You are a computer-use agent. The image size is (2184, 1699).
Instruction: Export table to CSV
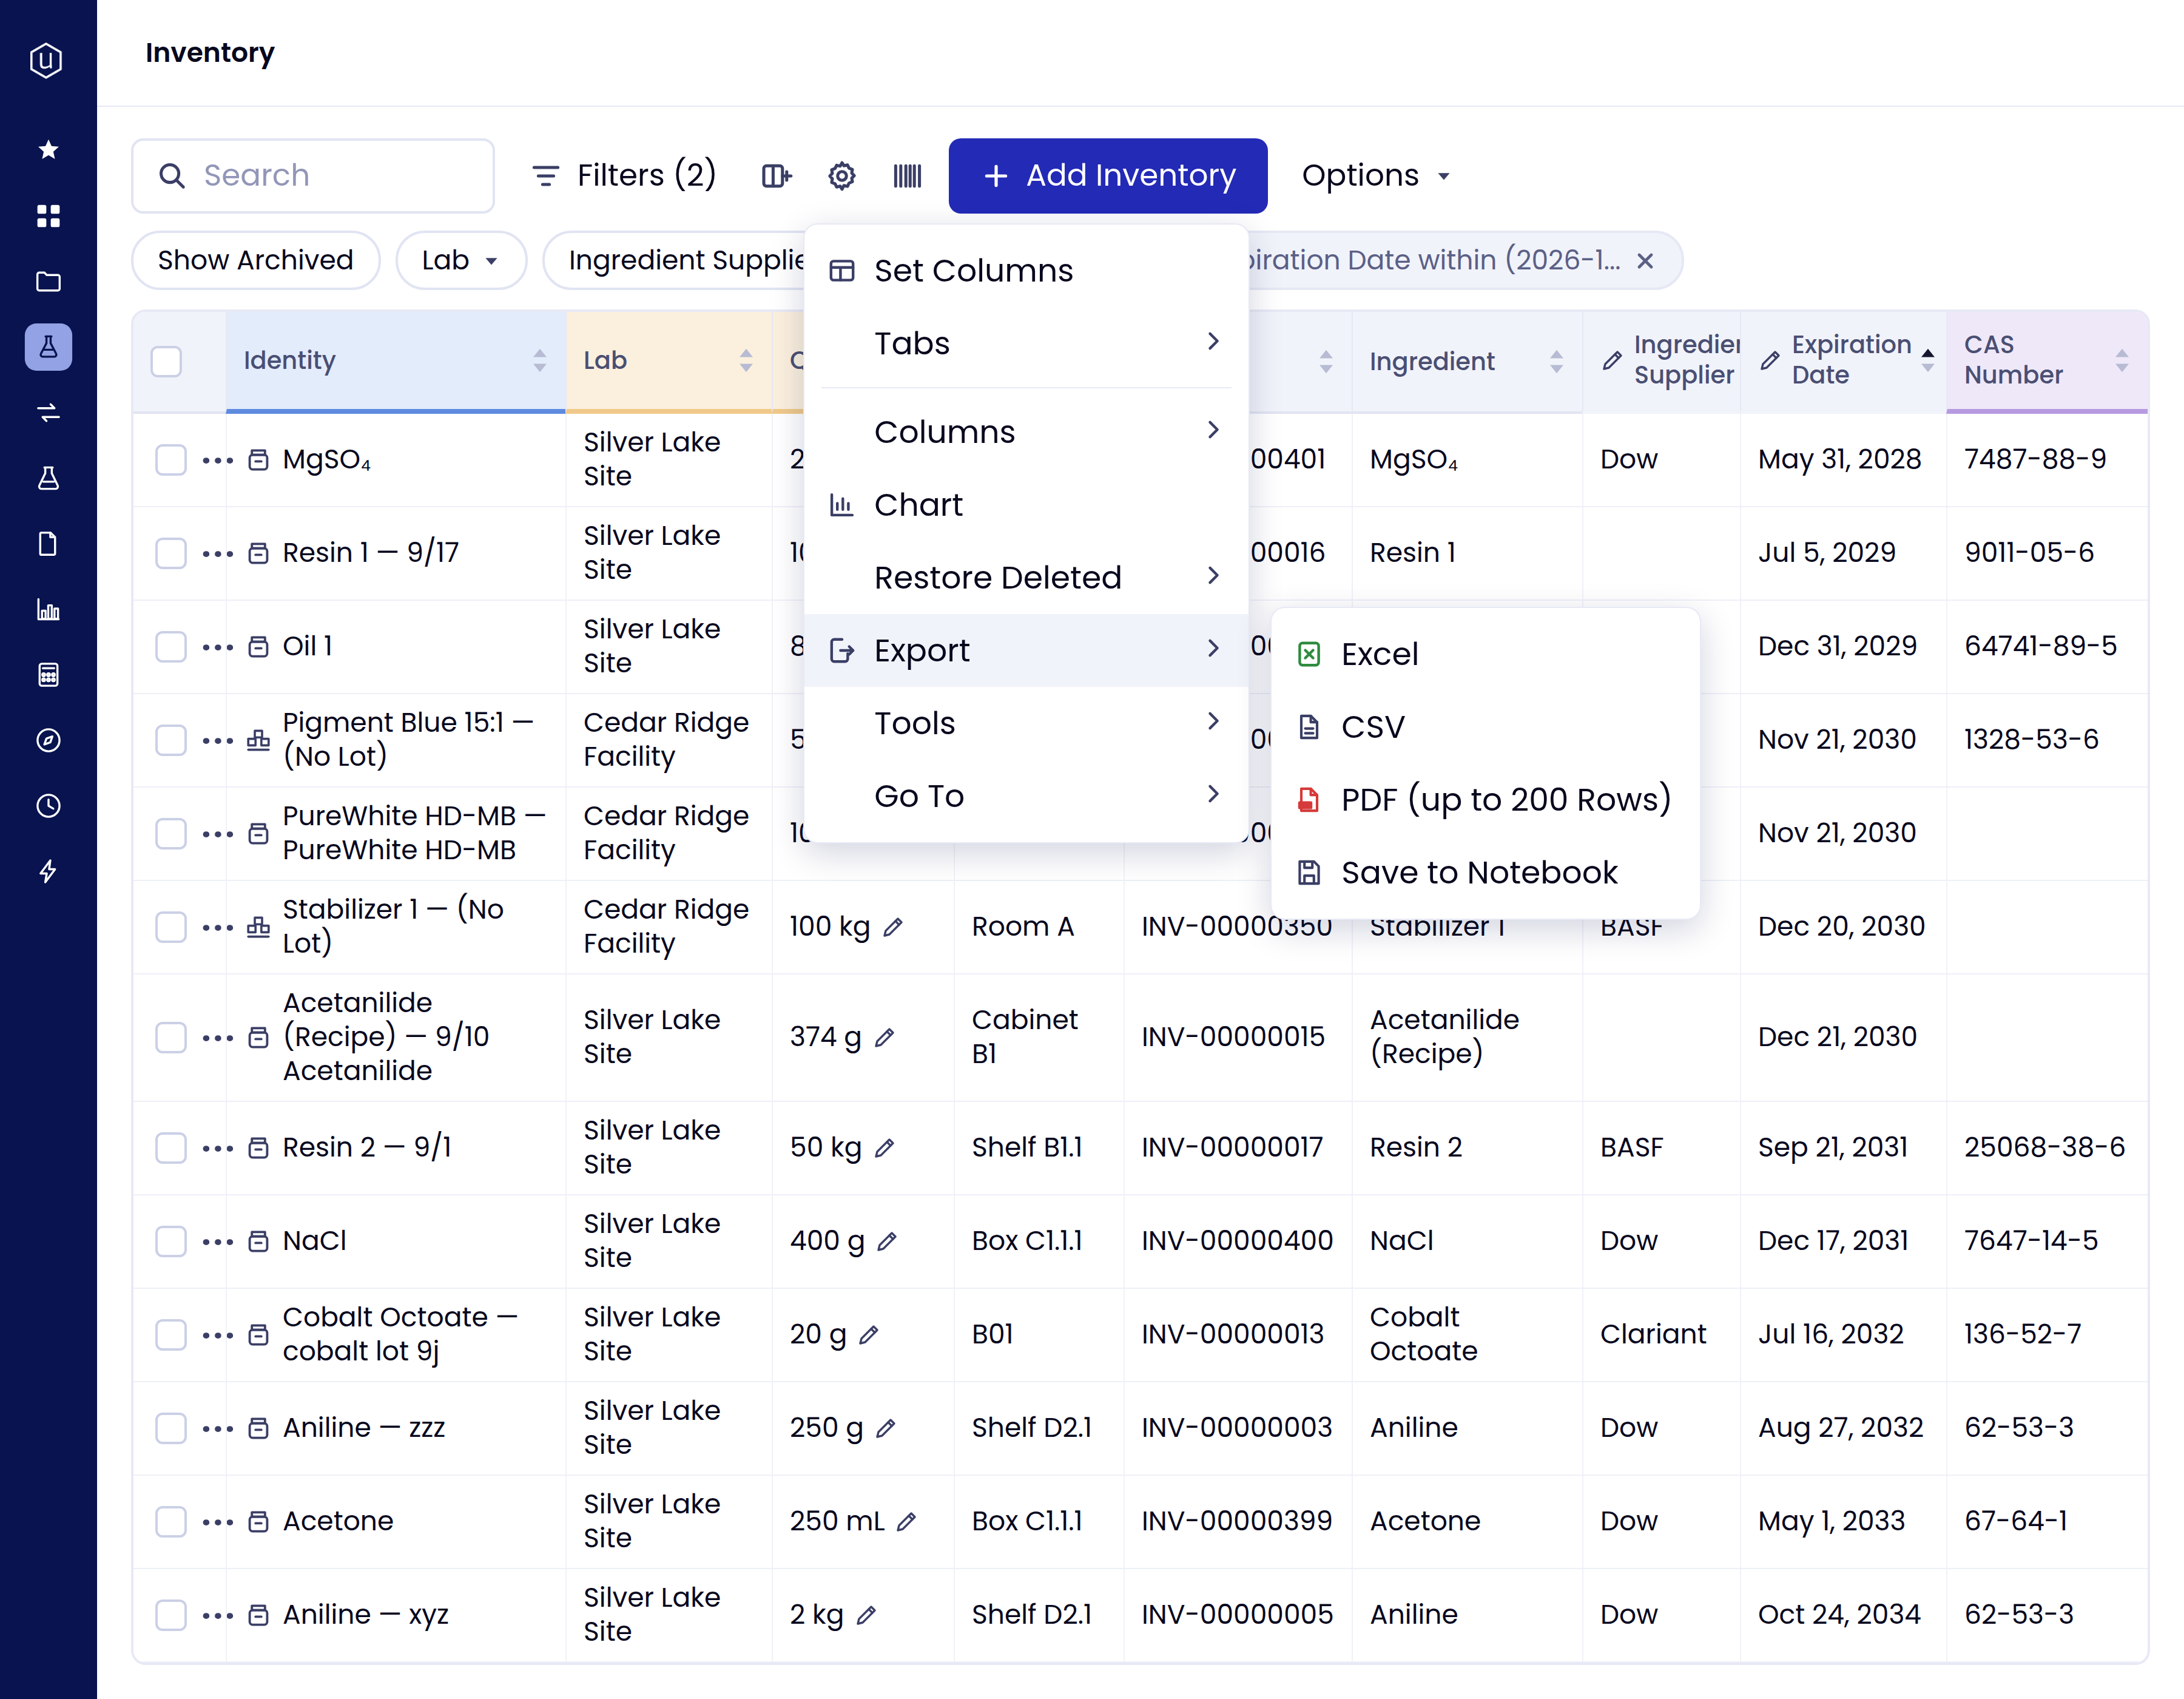point(1485,727)
